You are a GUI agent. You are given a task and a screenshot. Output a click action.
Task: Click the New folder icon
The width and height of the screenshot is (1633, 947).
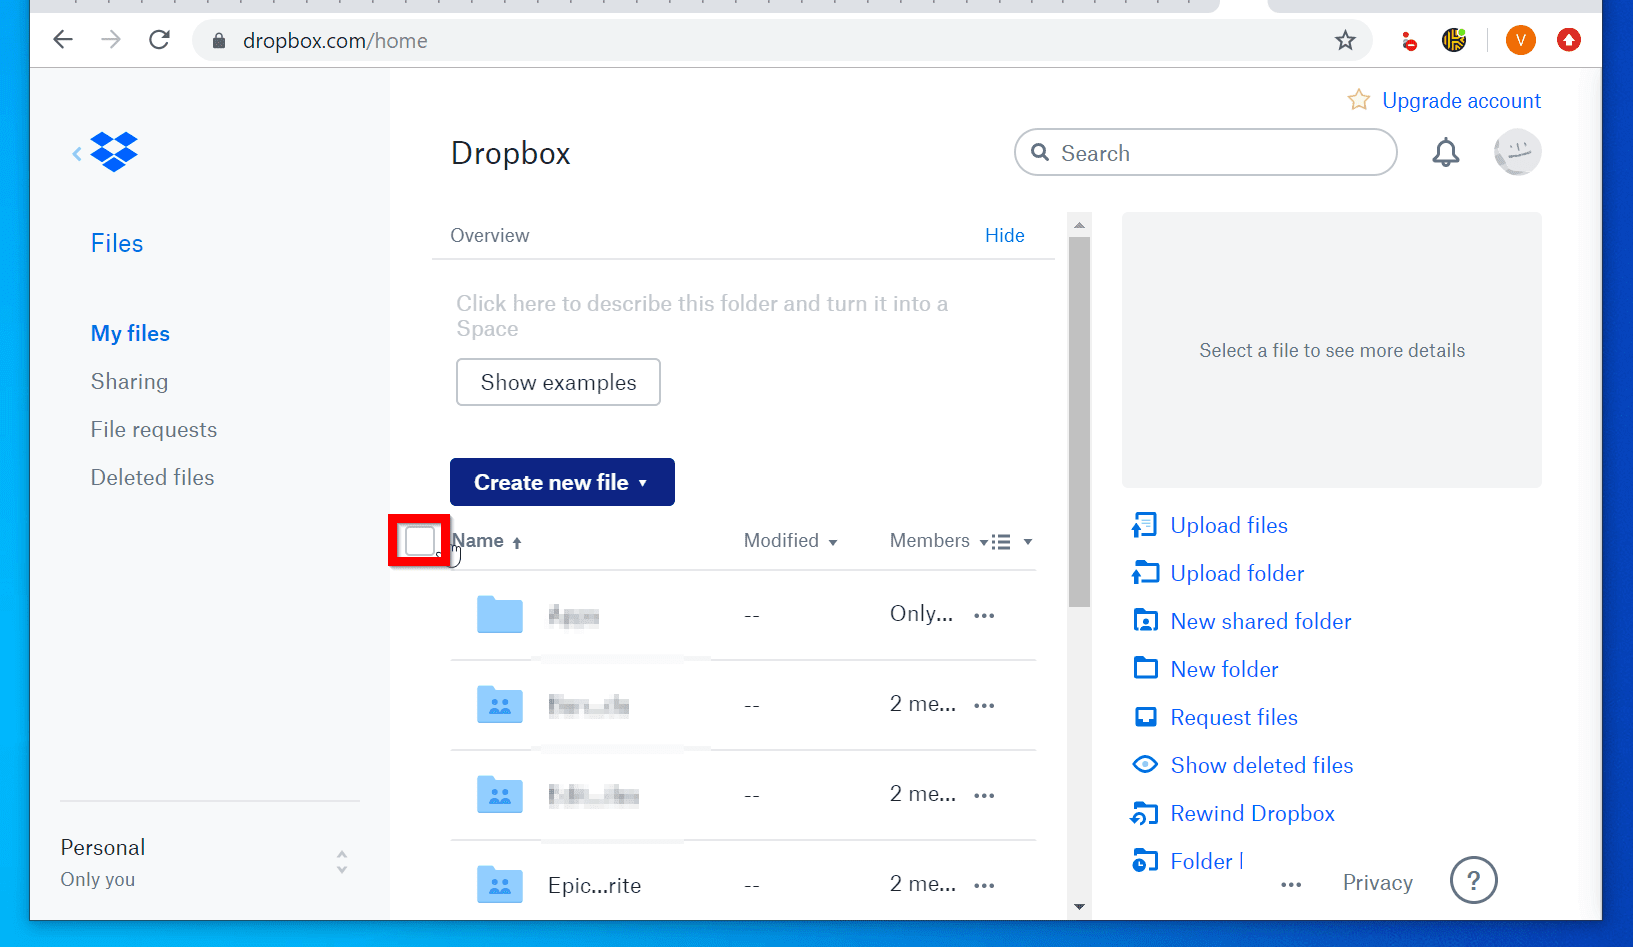pyautogui.click(x=1145, y=668)
